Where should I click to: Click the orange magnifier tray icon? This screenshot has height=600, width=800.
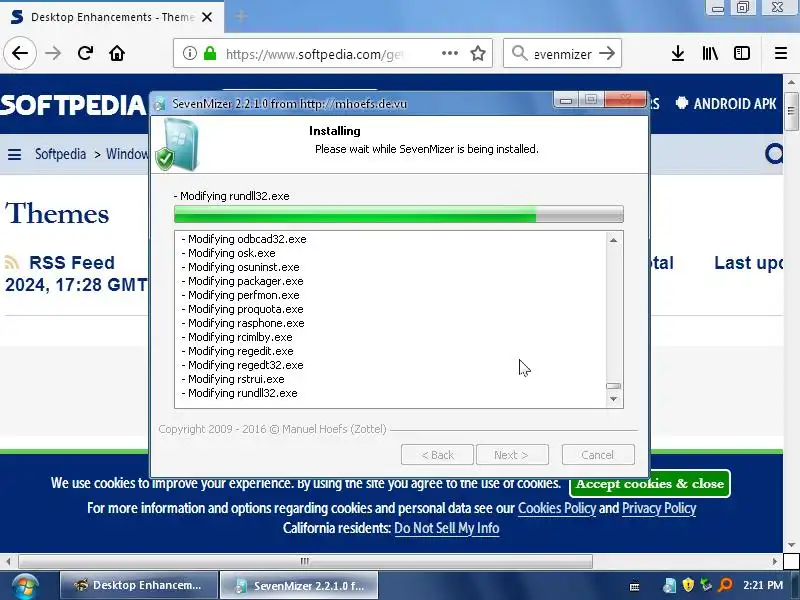725,585
